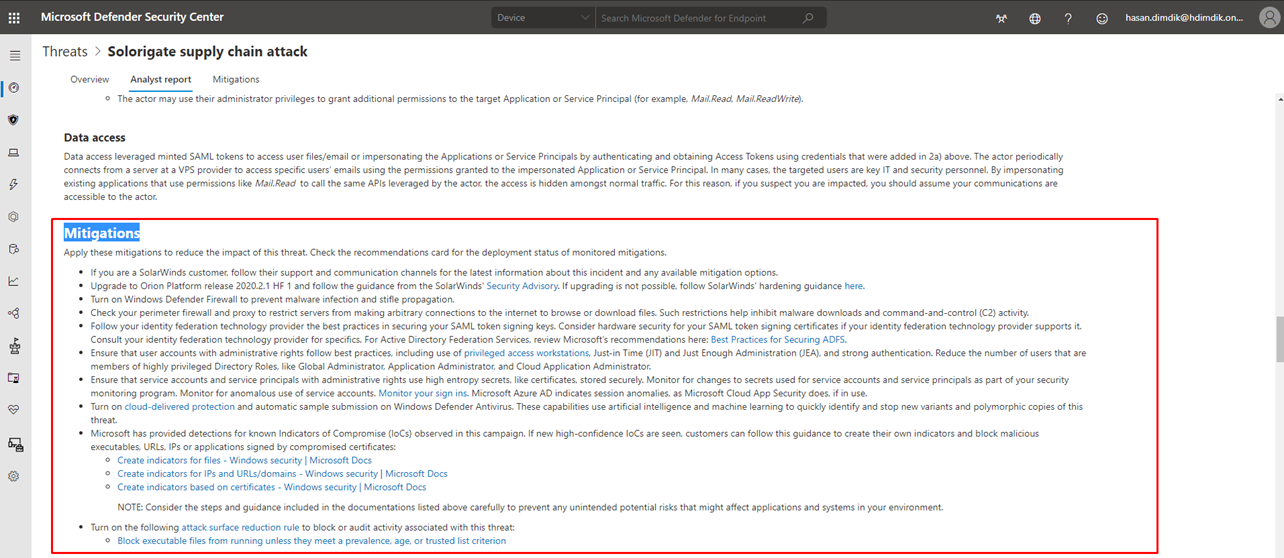Open Create indicators for files link
The width and height of the screenshot is (1284, 558).
244,460
